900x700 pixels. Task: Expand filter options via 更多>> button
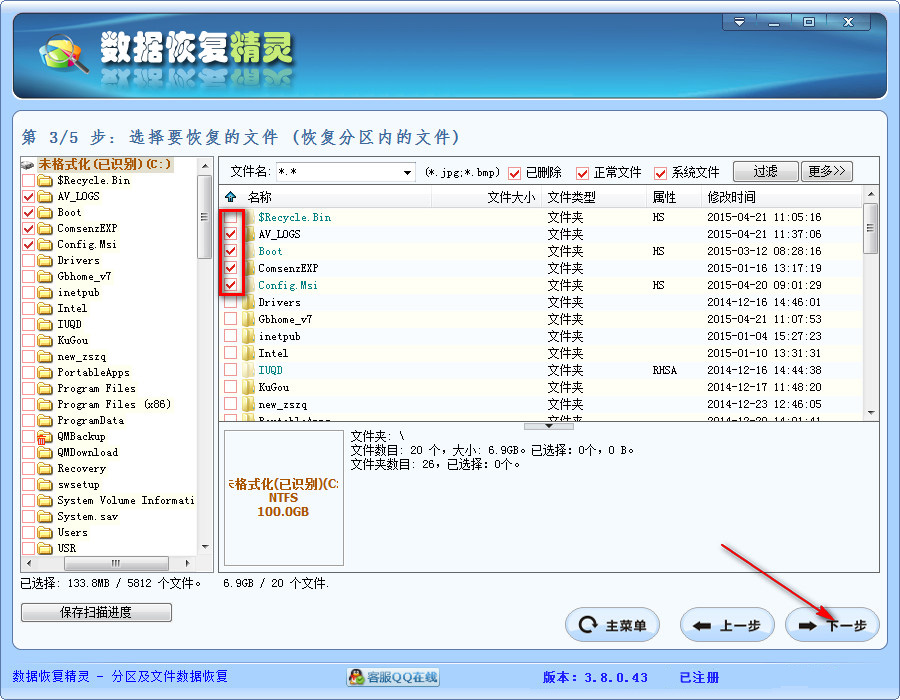[825, 171]
